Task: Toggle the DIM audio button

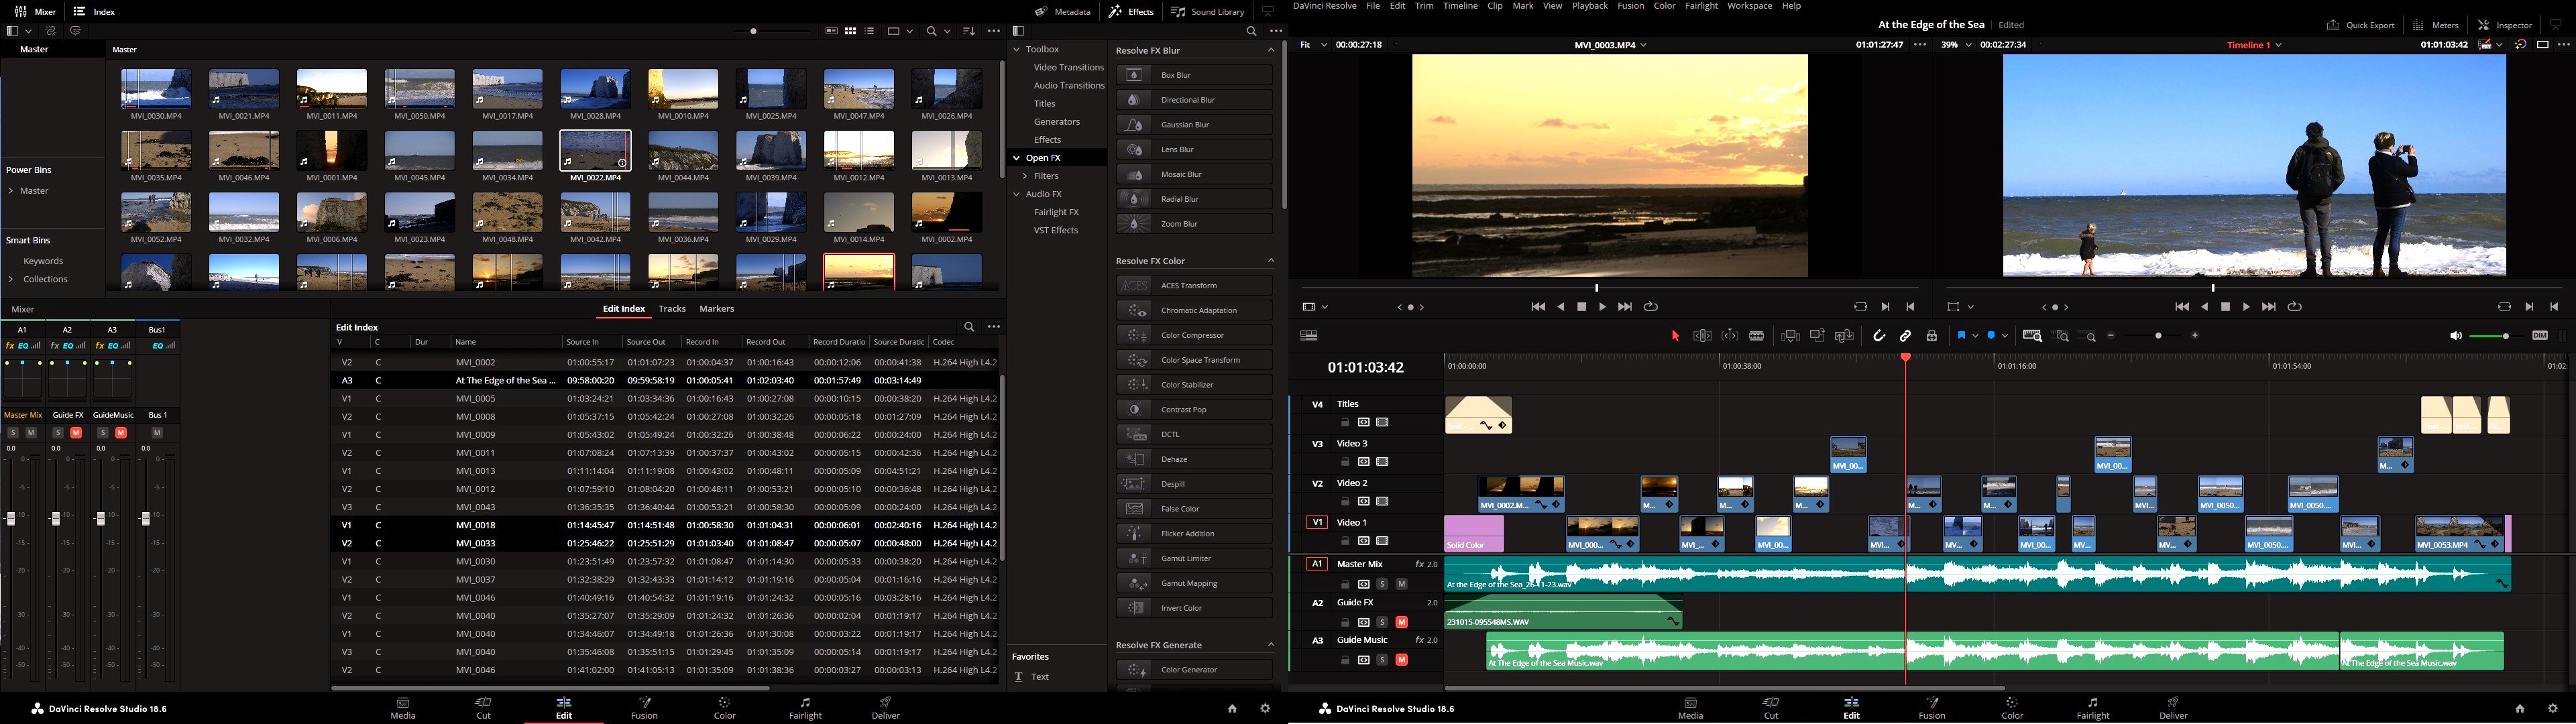Action: coord(2539,336)
